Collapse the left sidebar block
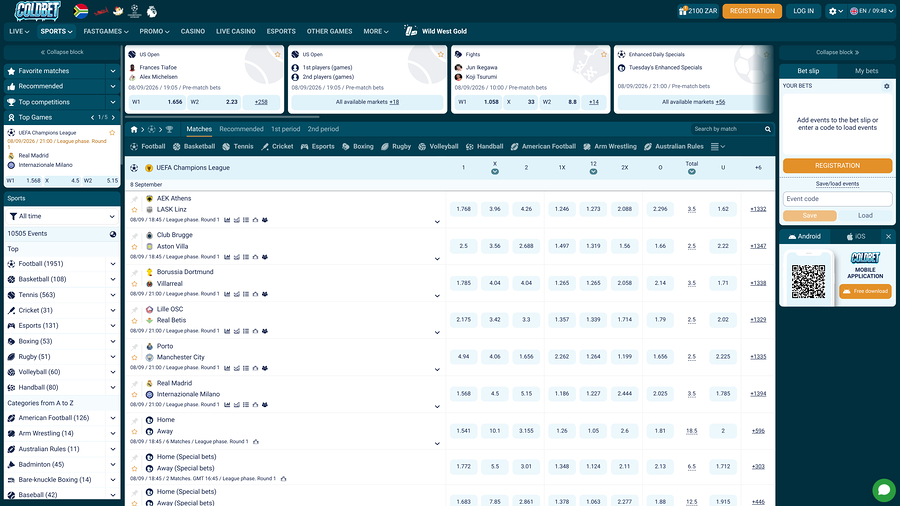The image size is (900, 506). 61,52
